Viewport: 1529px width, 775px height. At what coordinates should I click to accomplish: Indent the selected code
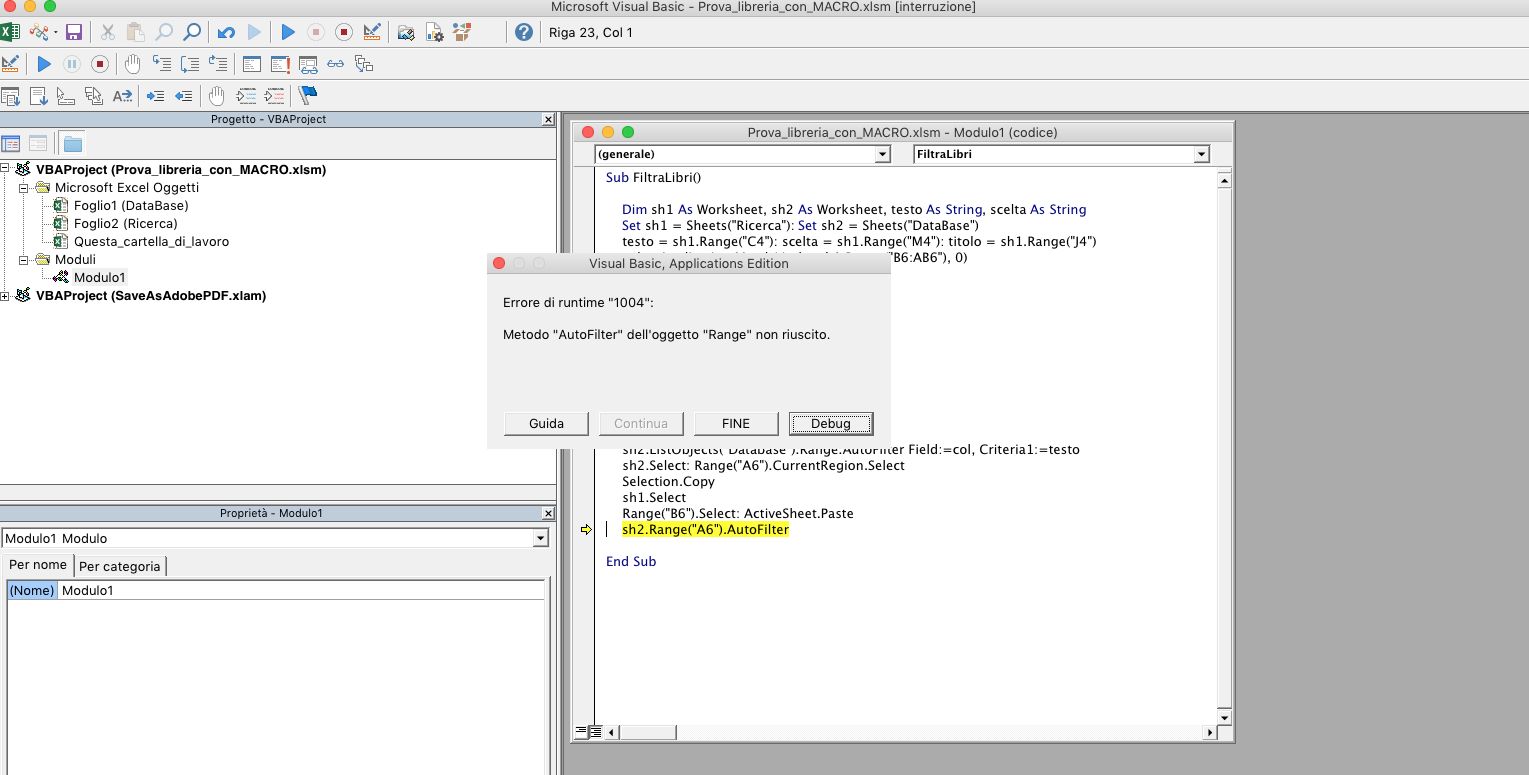156,96
